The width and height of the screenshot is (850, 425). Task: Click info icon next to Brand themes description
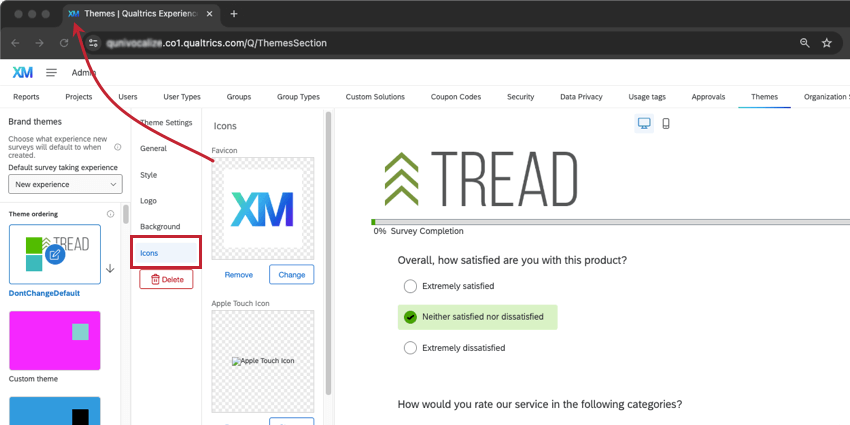pyautogui.click(x=118, y=147)
